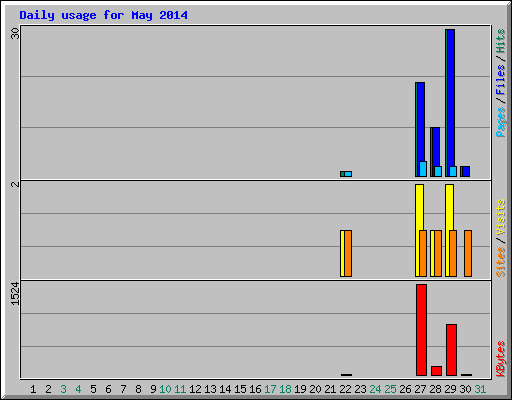Click day 16 on the x-axis
Viewport: 512px width, 400px height.
pyautogui.click(x=255, y=389)
